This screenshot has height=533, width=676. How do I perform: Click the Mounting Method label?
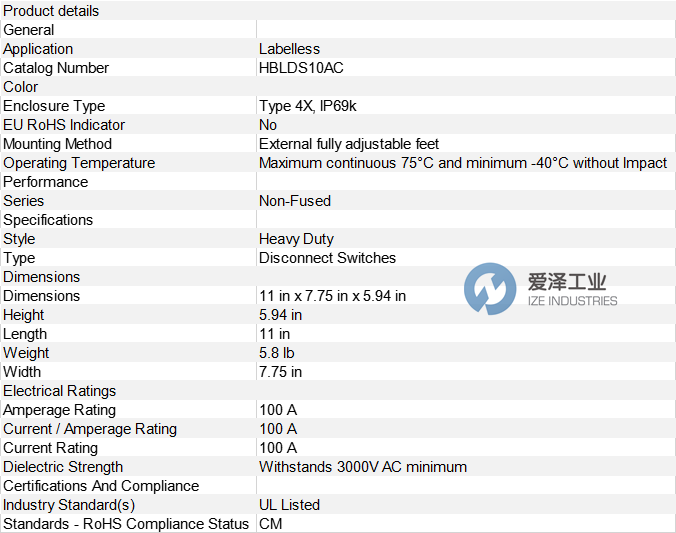(x=58, y=144)
